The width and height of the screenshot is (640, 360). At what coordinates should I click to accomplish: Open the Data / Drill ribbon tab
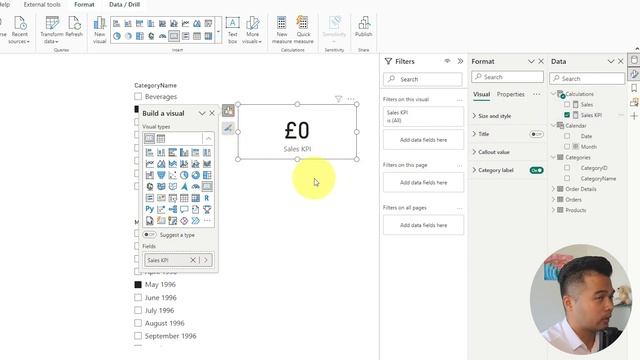(124, 4)
